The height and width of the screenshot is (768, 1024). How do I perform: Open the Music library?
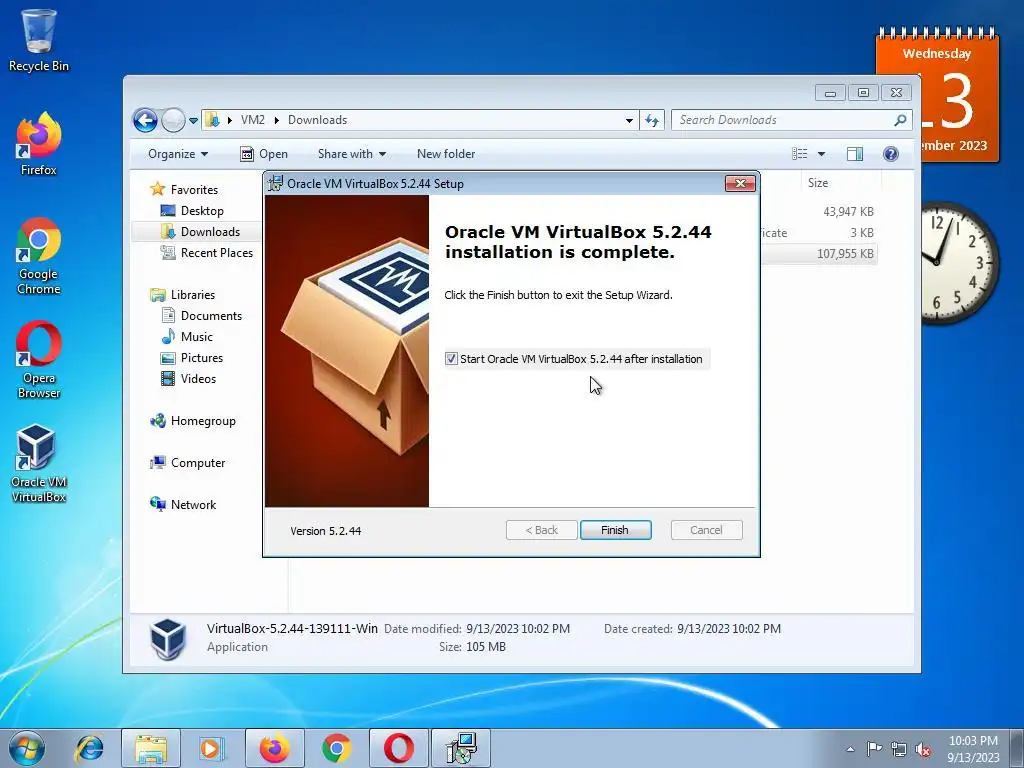point(187,337)
